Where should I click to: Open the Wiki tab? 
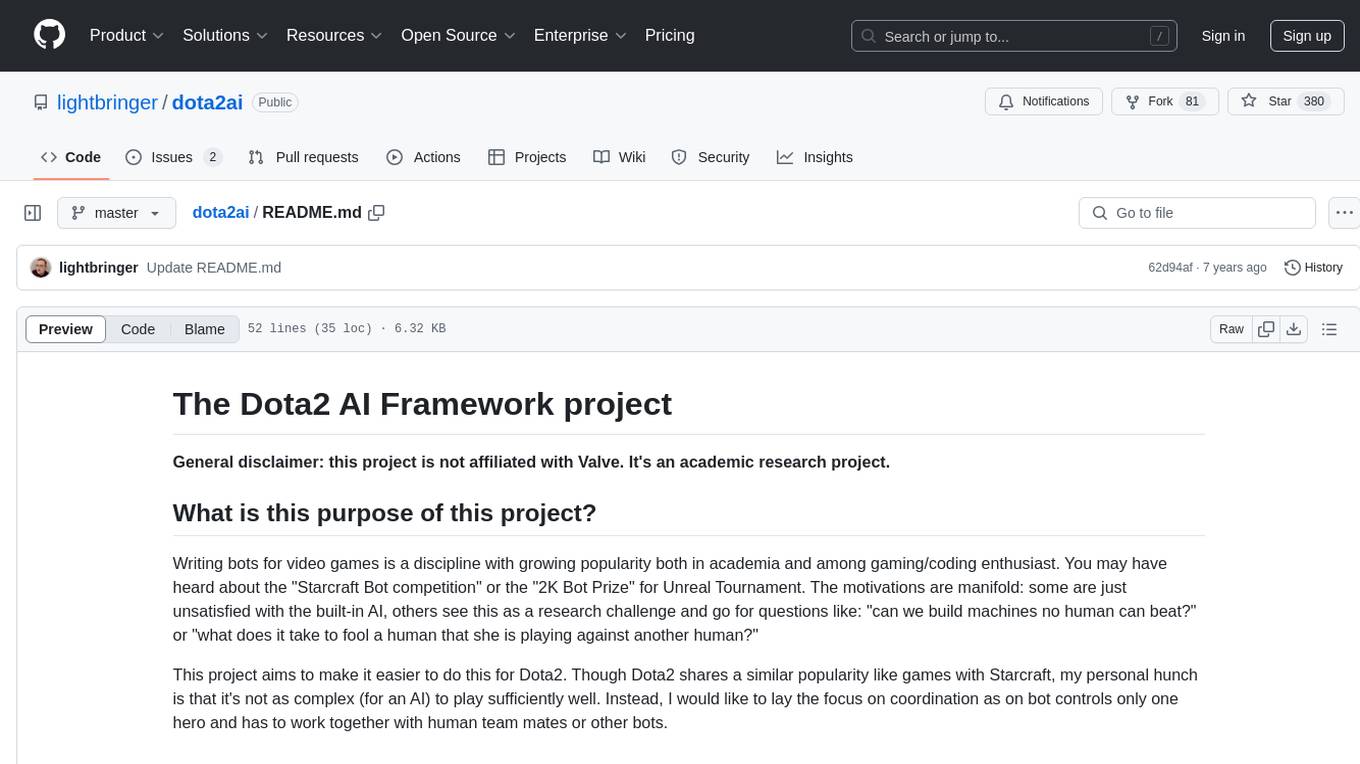tap(619, 157)
